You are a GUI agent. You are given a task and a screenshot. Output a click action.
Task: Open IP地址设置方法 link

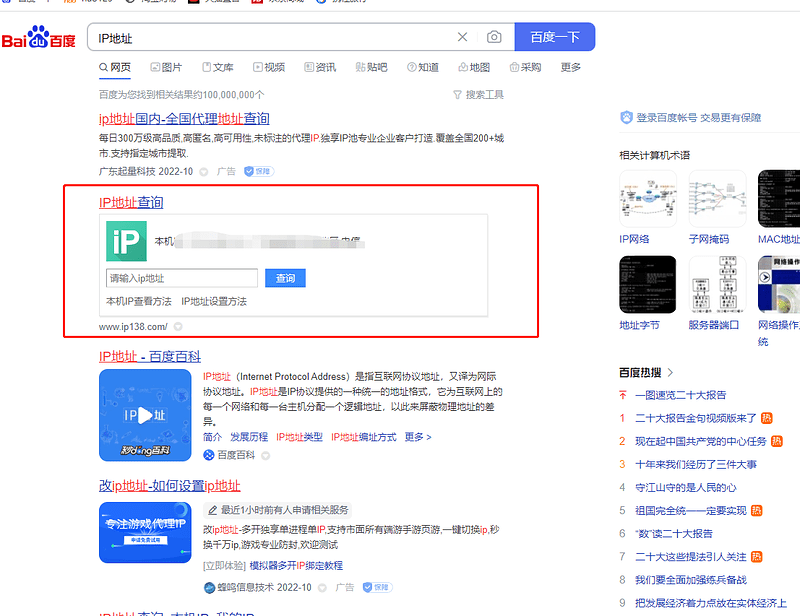point(214,302)
